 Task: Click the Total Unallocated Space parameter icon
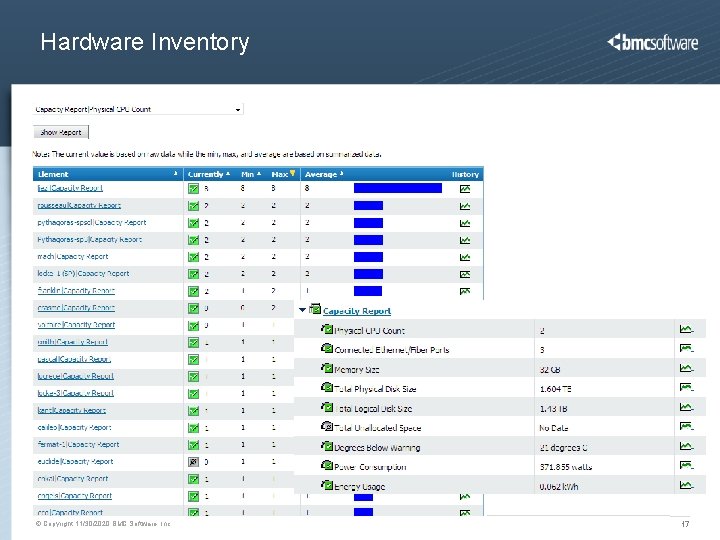[x=327, y=426]
